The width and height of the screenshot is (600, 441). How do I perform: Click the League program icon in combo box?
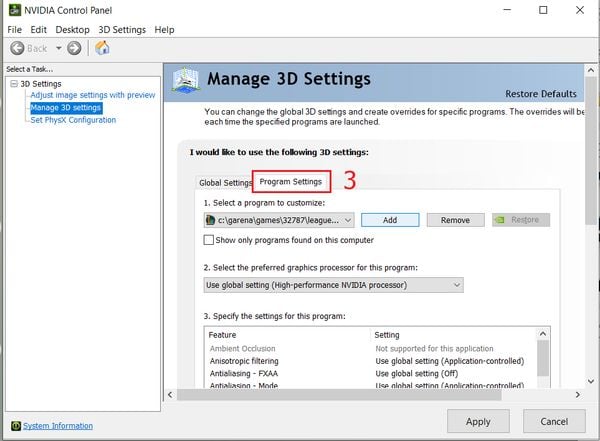tap(210, 220)
